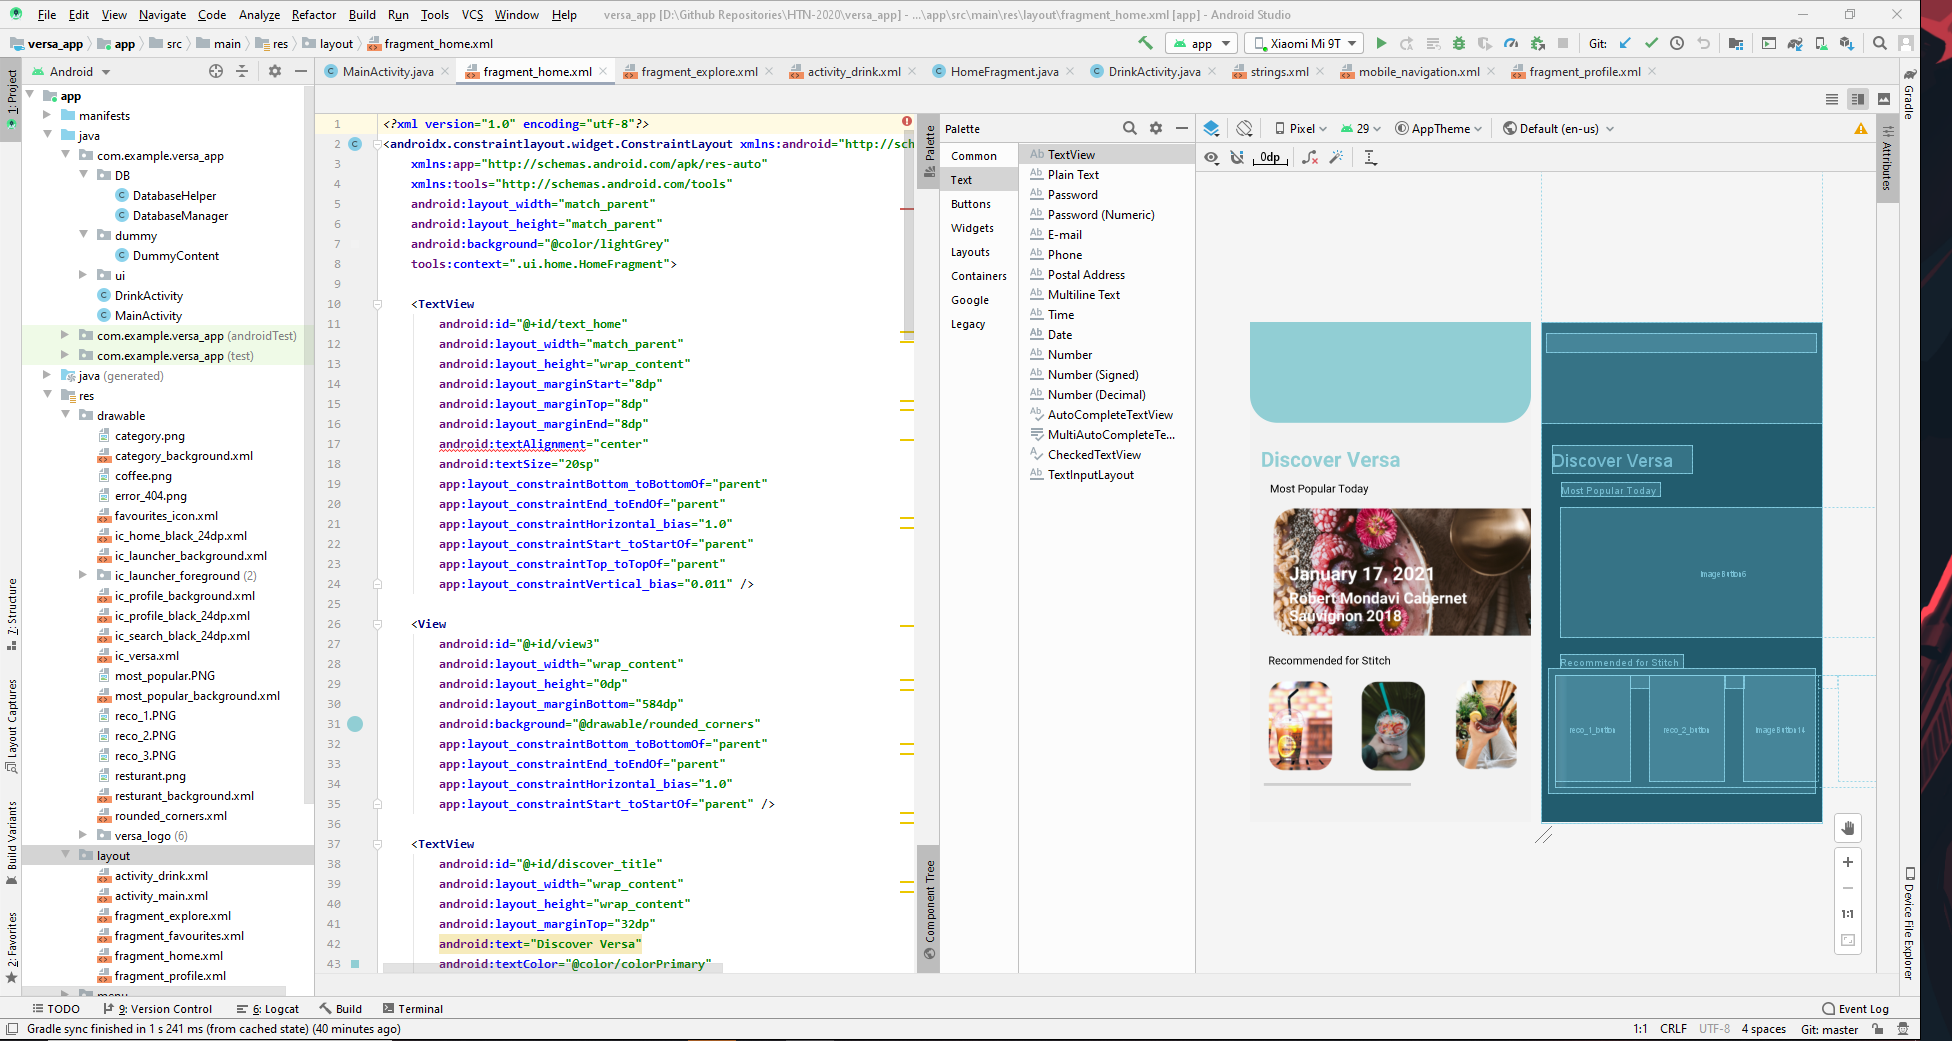Click the Debug app bug icon

(1459, 43)
